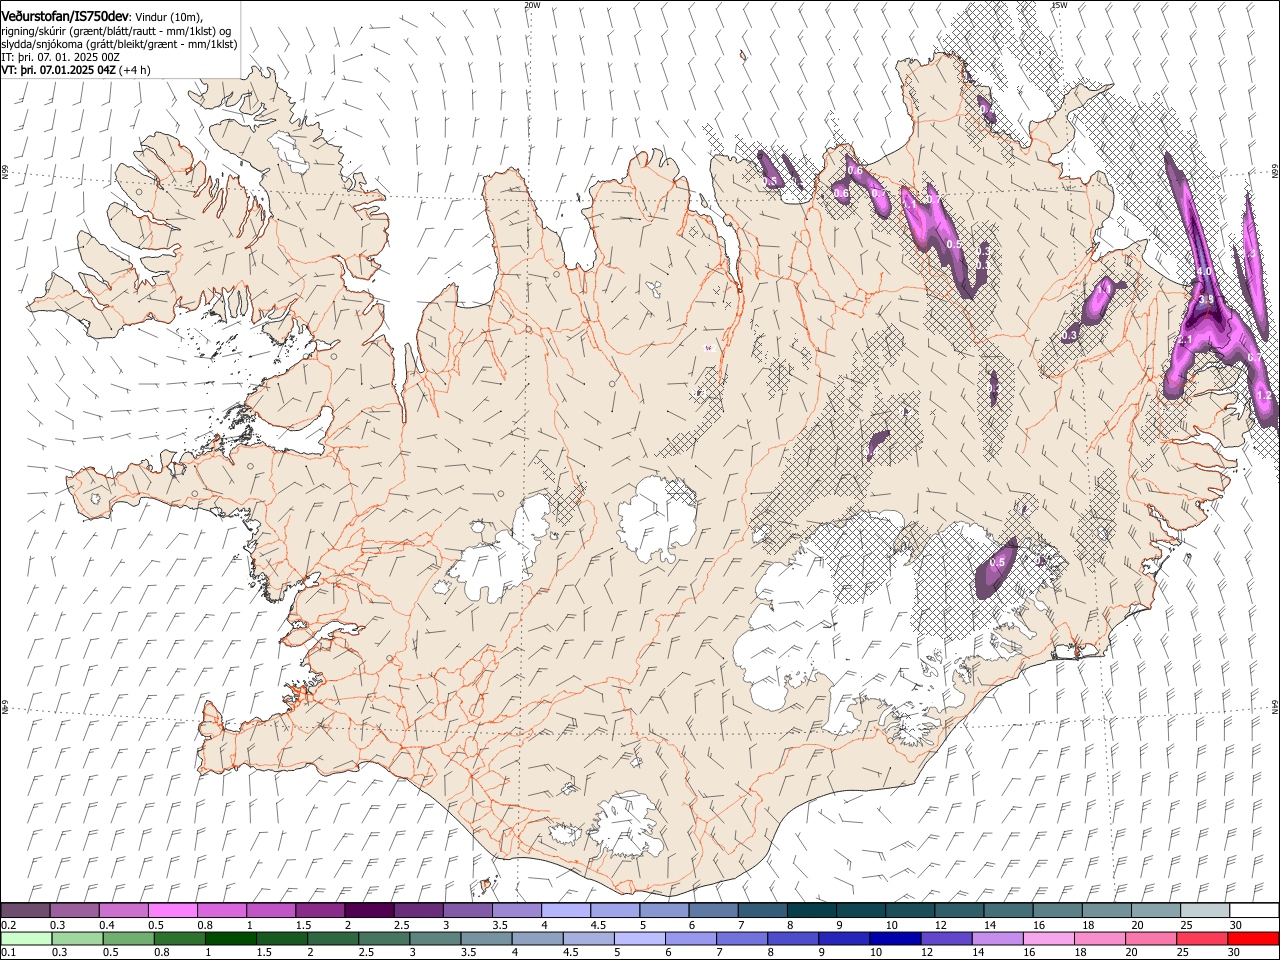Screen dimensions: 1280x960
Task: Click the medium green 0.5–0.8 rain scale swatch
Action: [128, 939]
